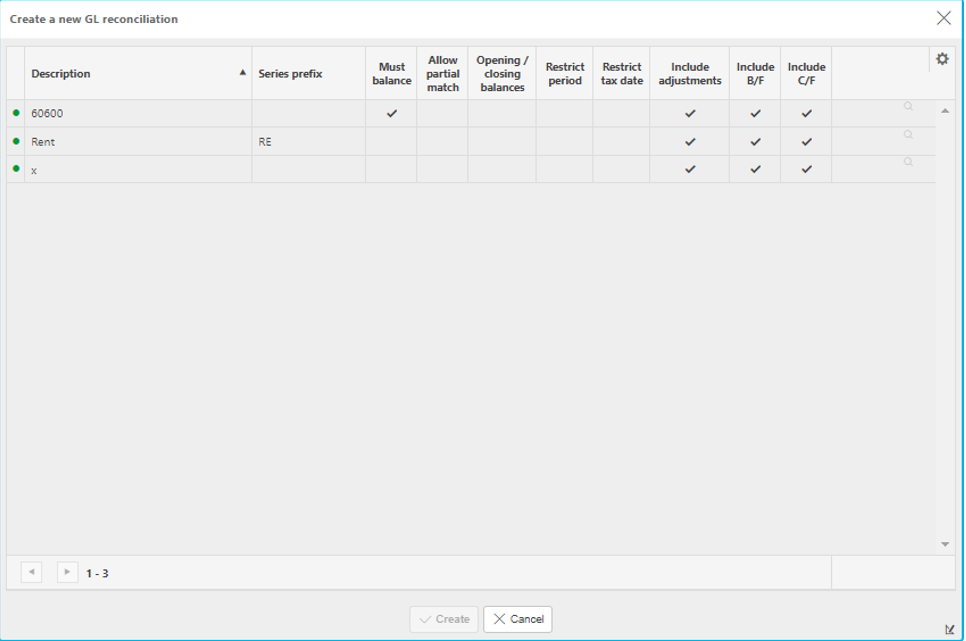This screenshot has width=966, height=641.
Task: Toggle Include C/F check for Rent
Action: [x=806, y=142]
